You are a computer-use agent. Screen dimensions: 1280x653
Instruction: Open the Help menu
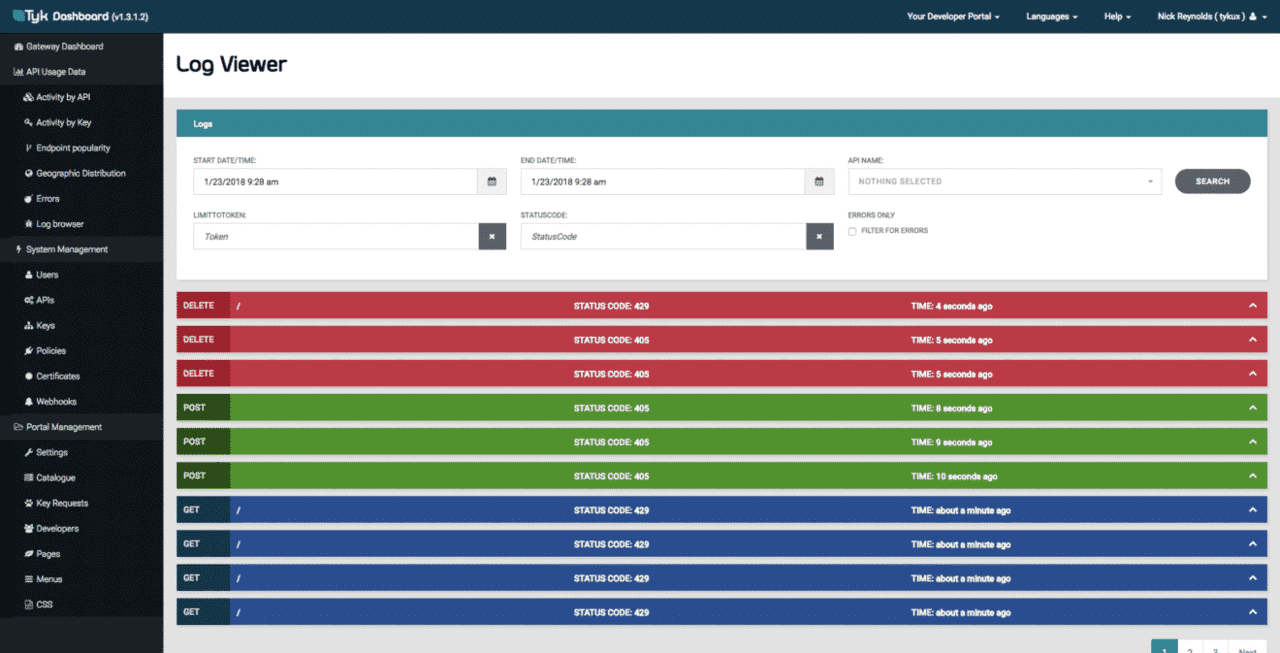tap(1117, 17)
